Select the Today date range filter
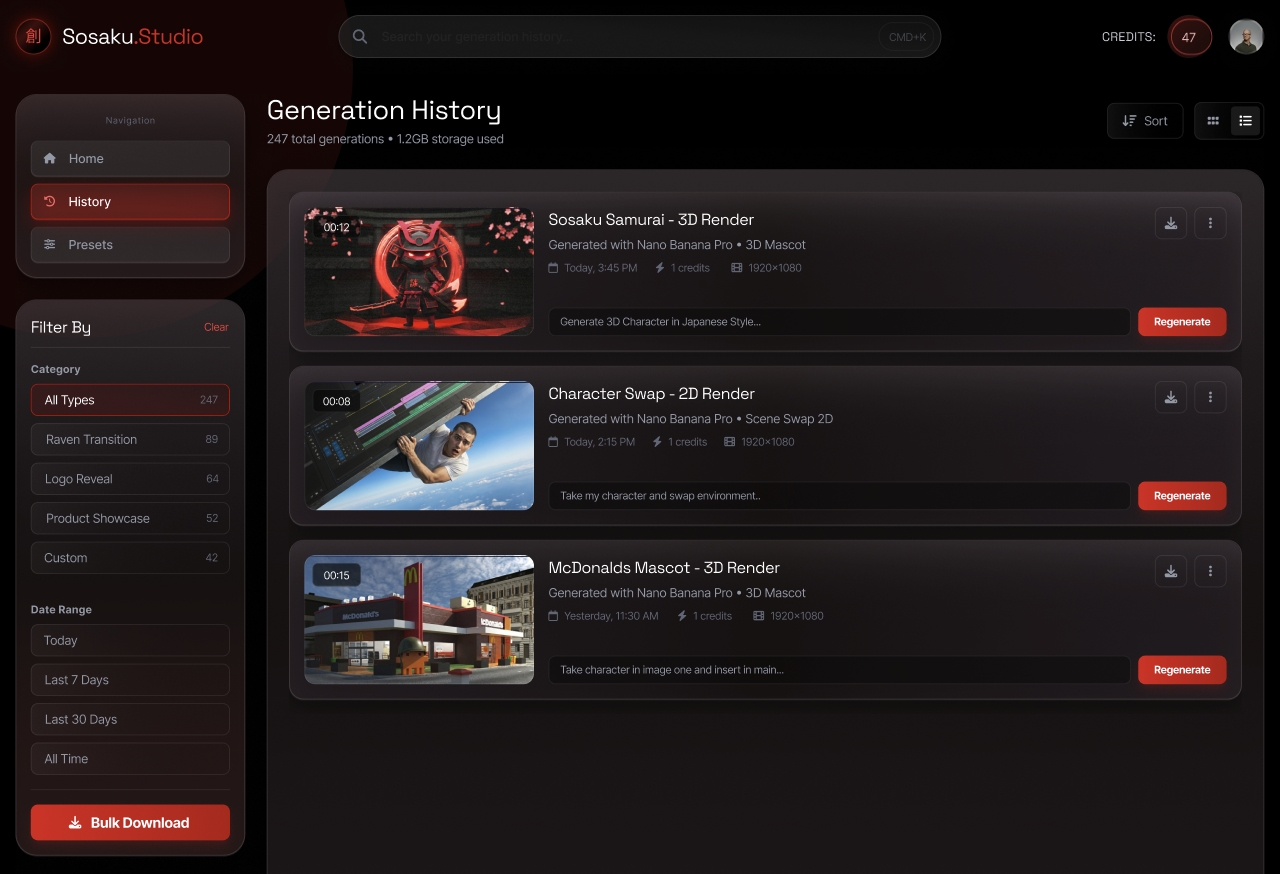This screenshot has width=1280, height=874. (130, 640)
